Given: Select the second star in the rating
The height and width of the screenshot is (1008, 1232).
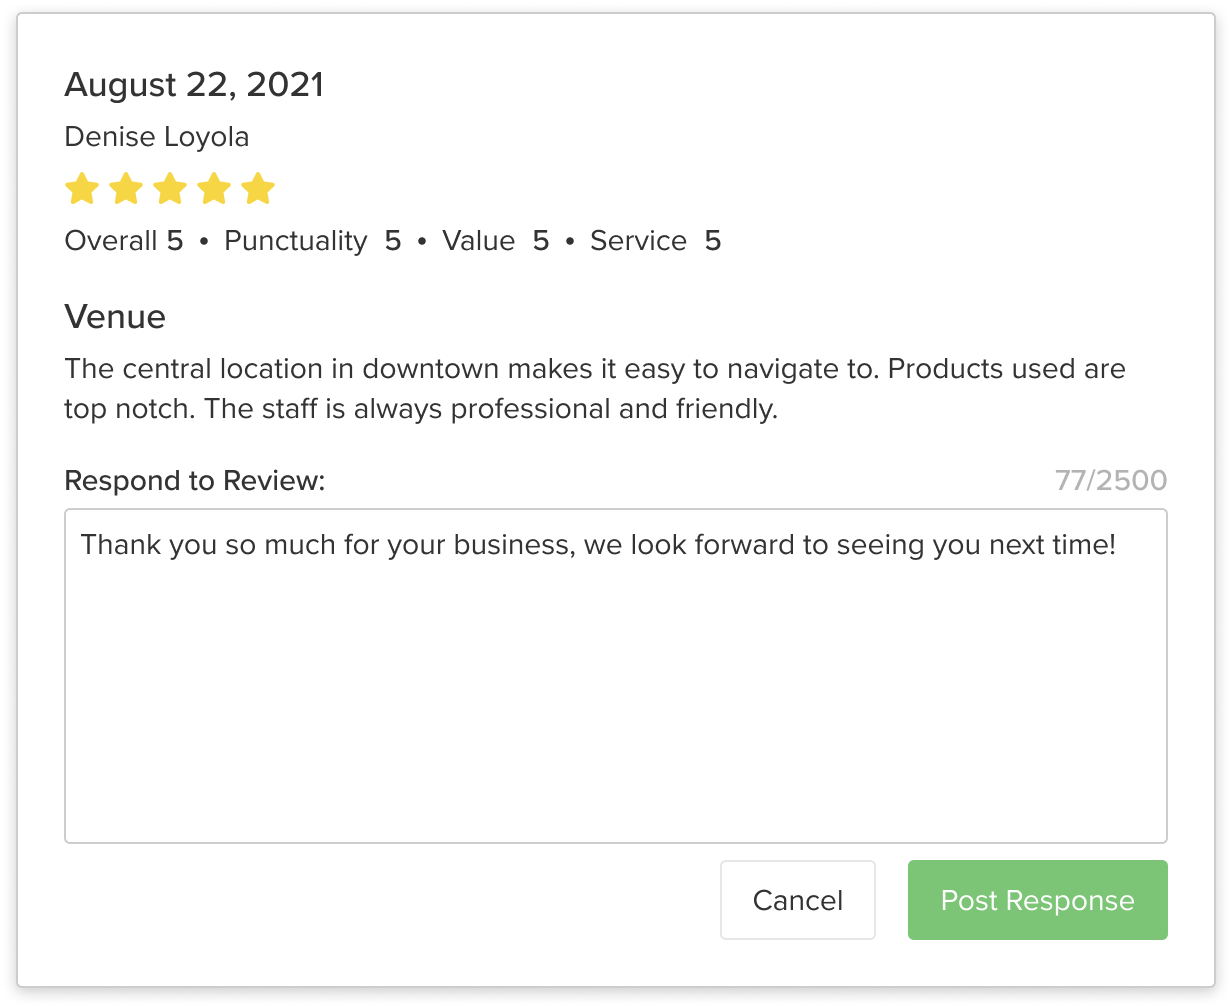Looking at the screenshot, I should click(x=127, y=187).
